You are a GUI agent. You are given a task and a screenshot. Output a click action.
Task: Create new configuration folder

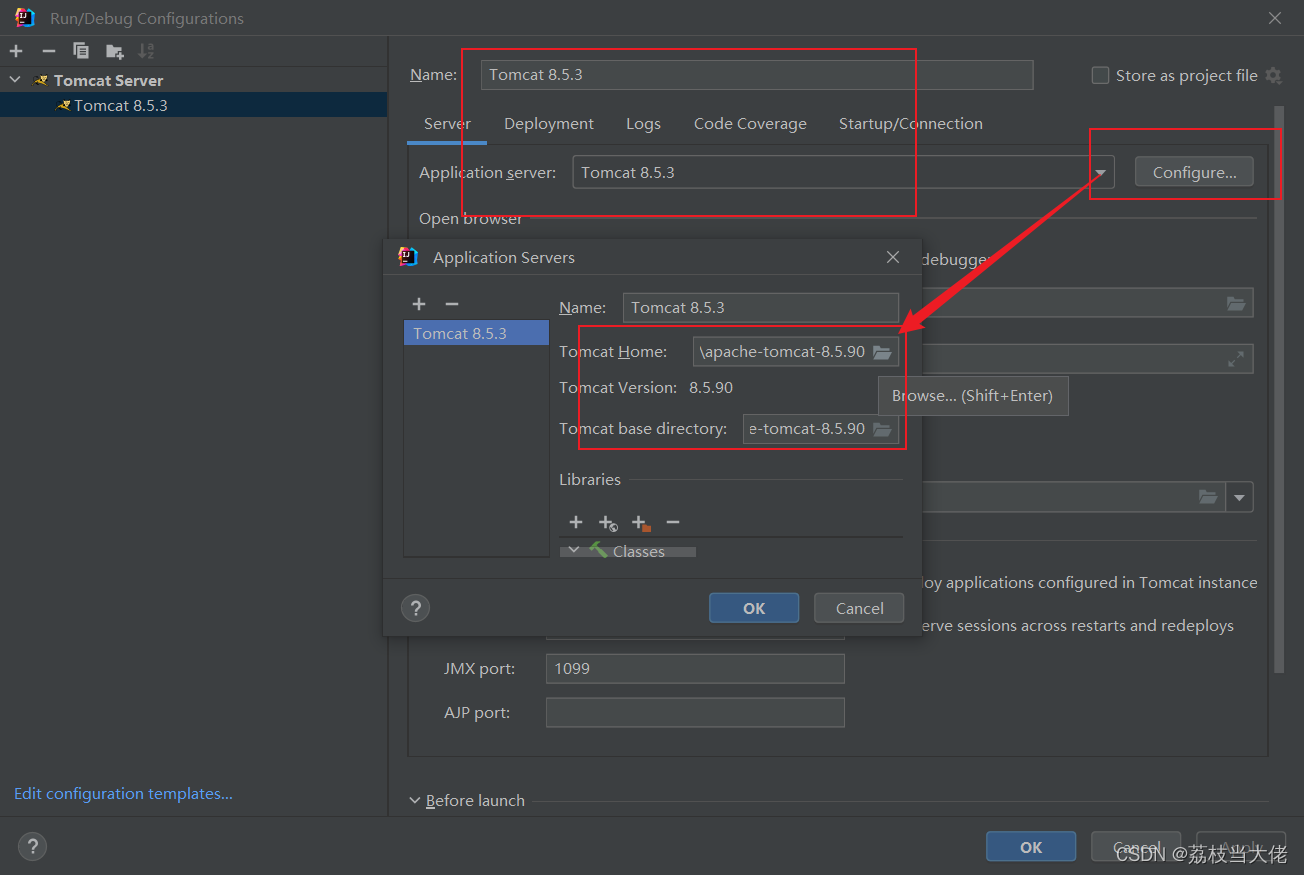[x=115, y=51]
